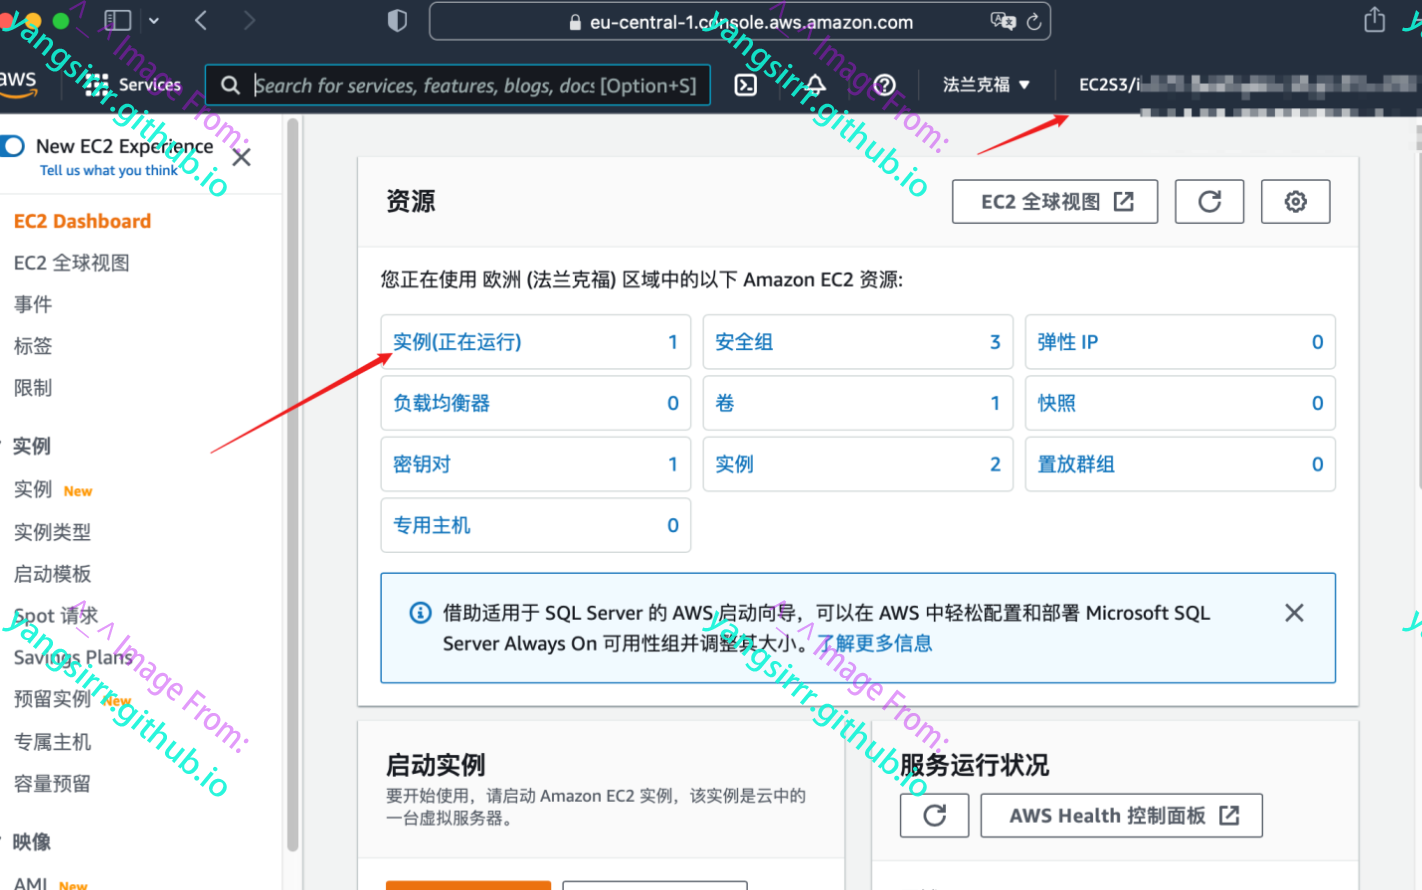Open the Safari share icon

pyautogui.click(x=1375, y=20)
